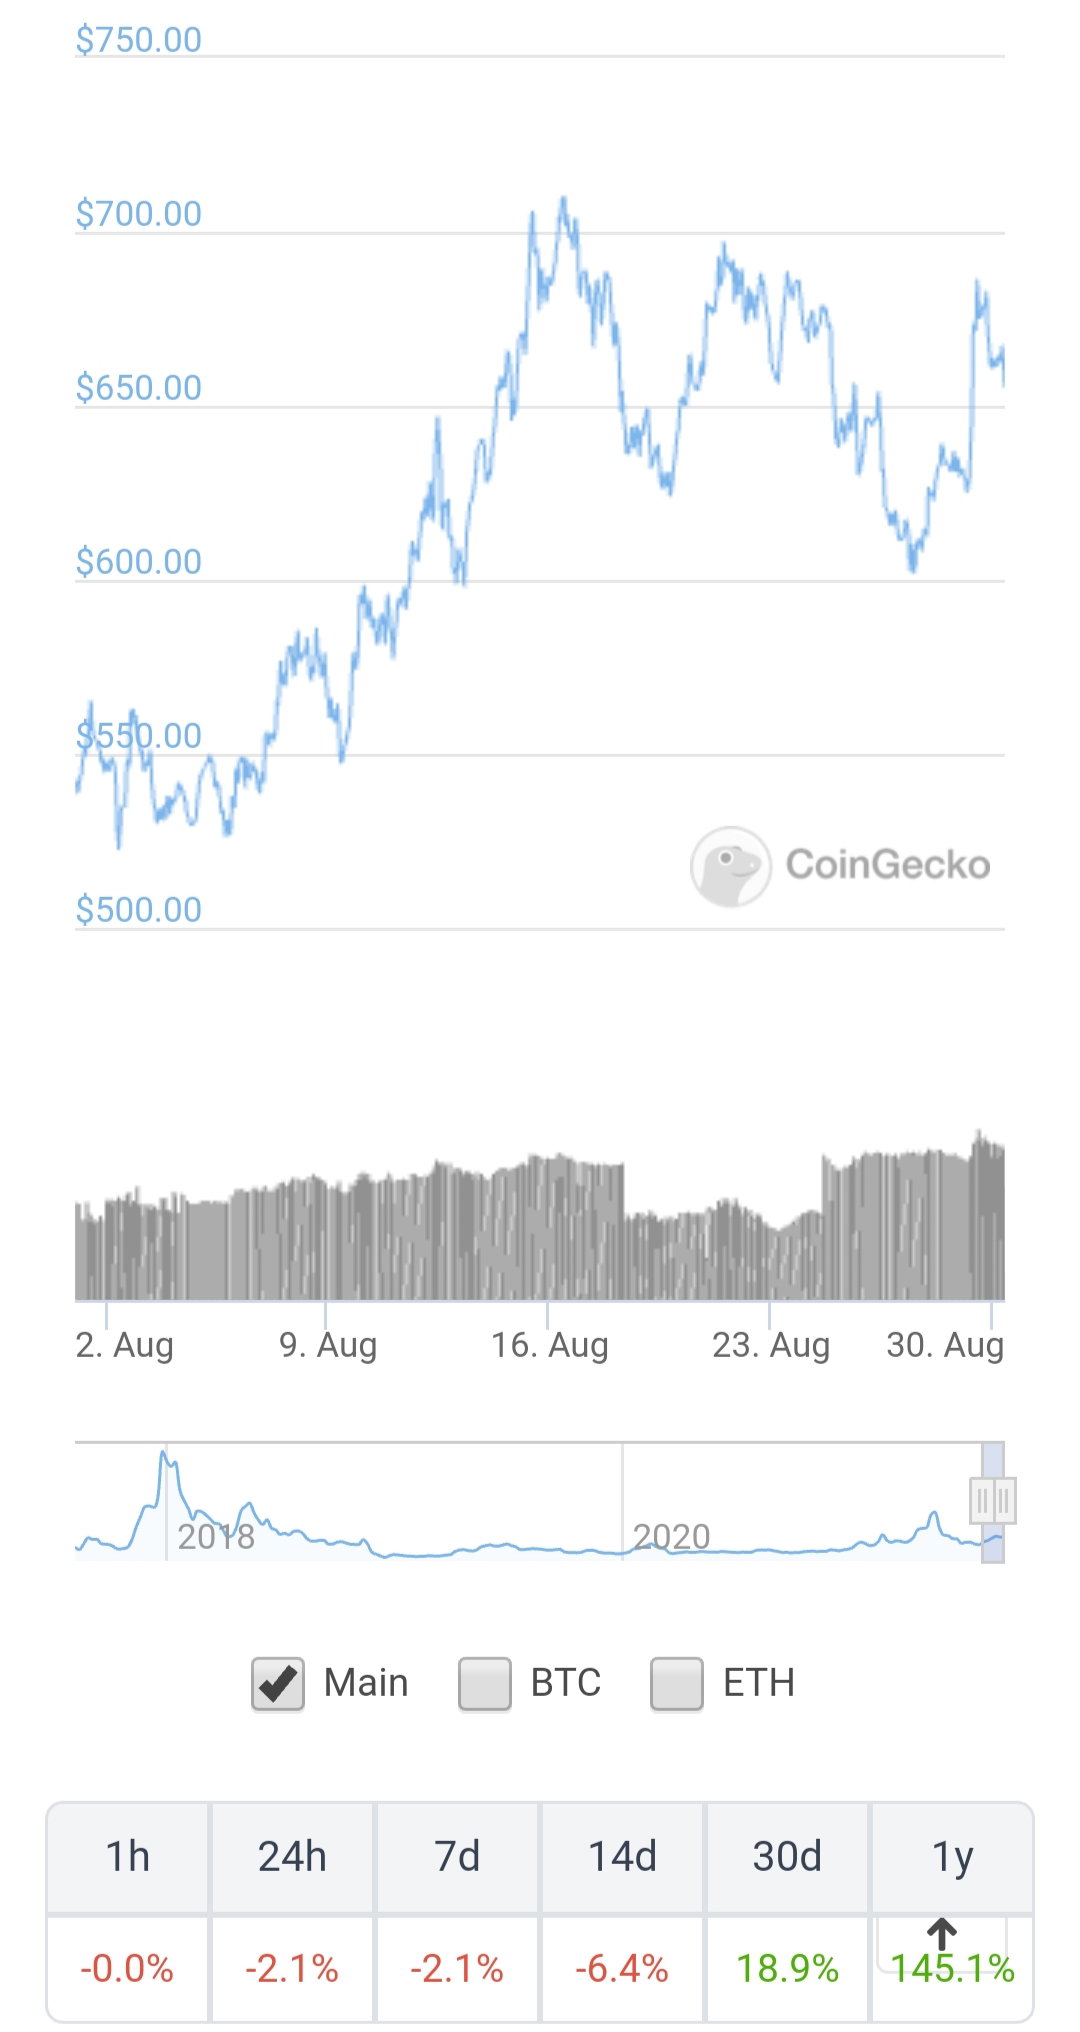Click the 18.9% 30d change value
The height and width of the screenshot is (2032, 1080).
(x=787, y=1969)
